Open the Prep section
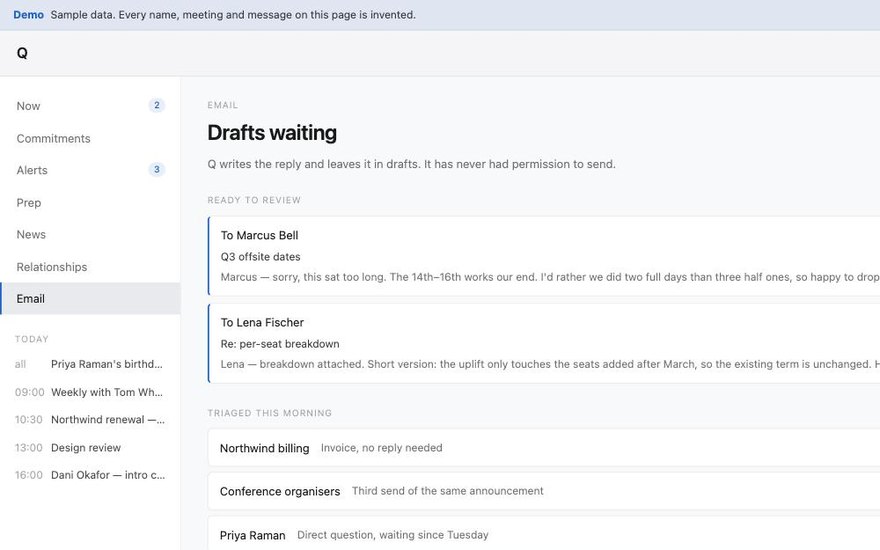880x550 pixels. tap(90, 203)
